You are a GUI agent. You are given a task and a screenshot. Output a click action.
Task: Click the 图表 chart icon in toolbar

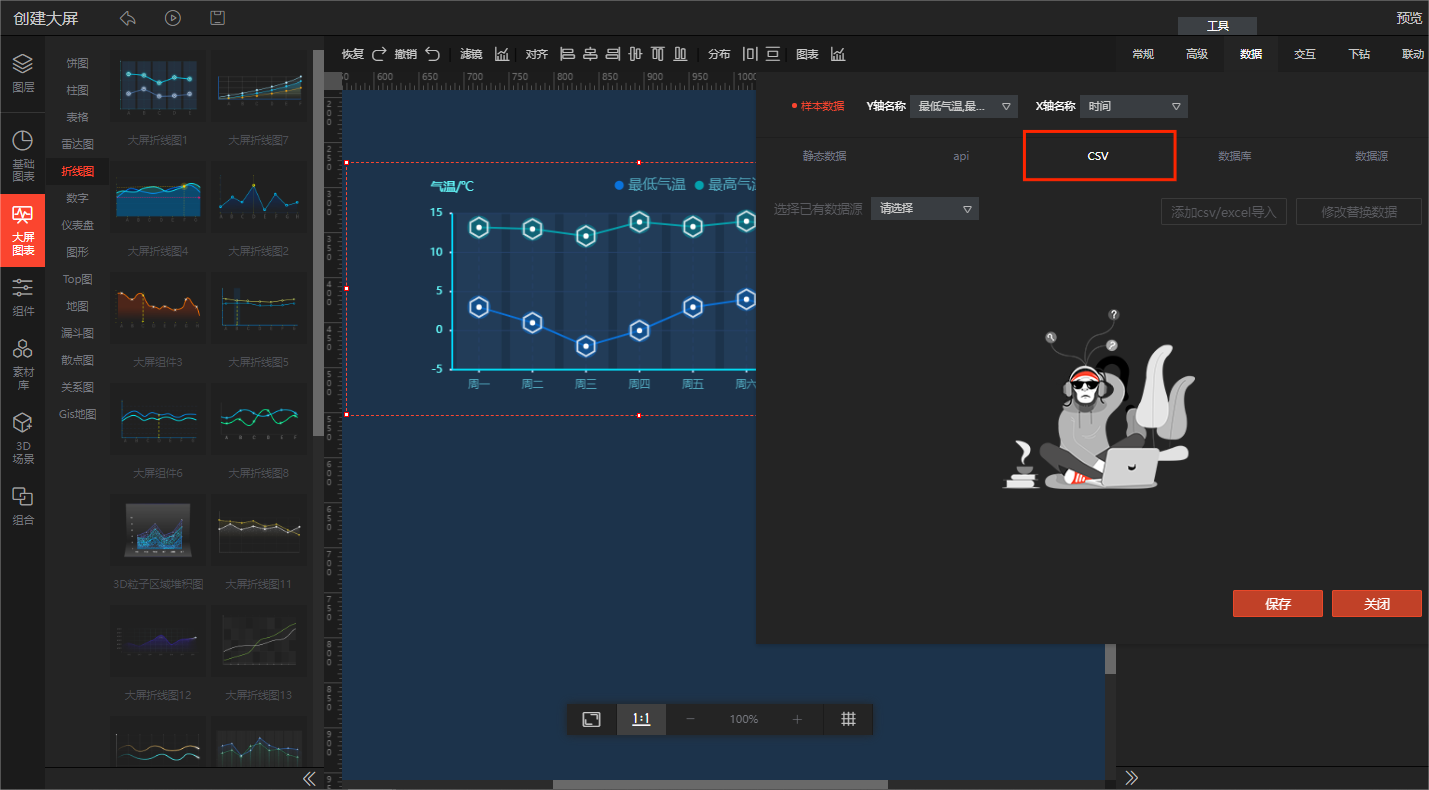[838, 54]
